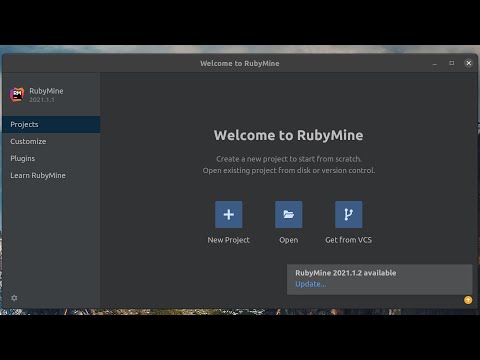Viewport: 480px width, 360px height.
Task: Click the Open label under folder icon
Action: (289, 240)
